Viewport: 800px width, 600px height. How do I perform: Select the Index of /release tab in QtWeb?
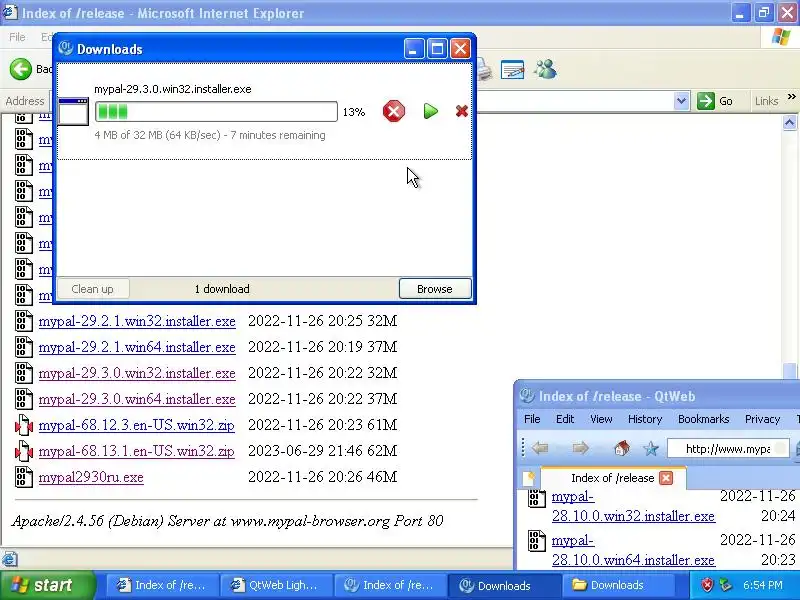612,478
